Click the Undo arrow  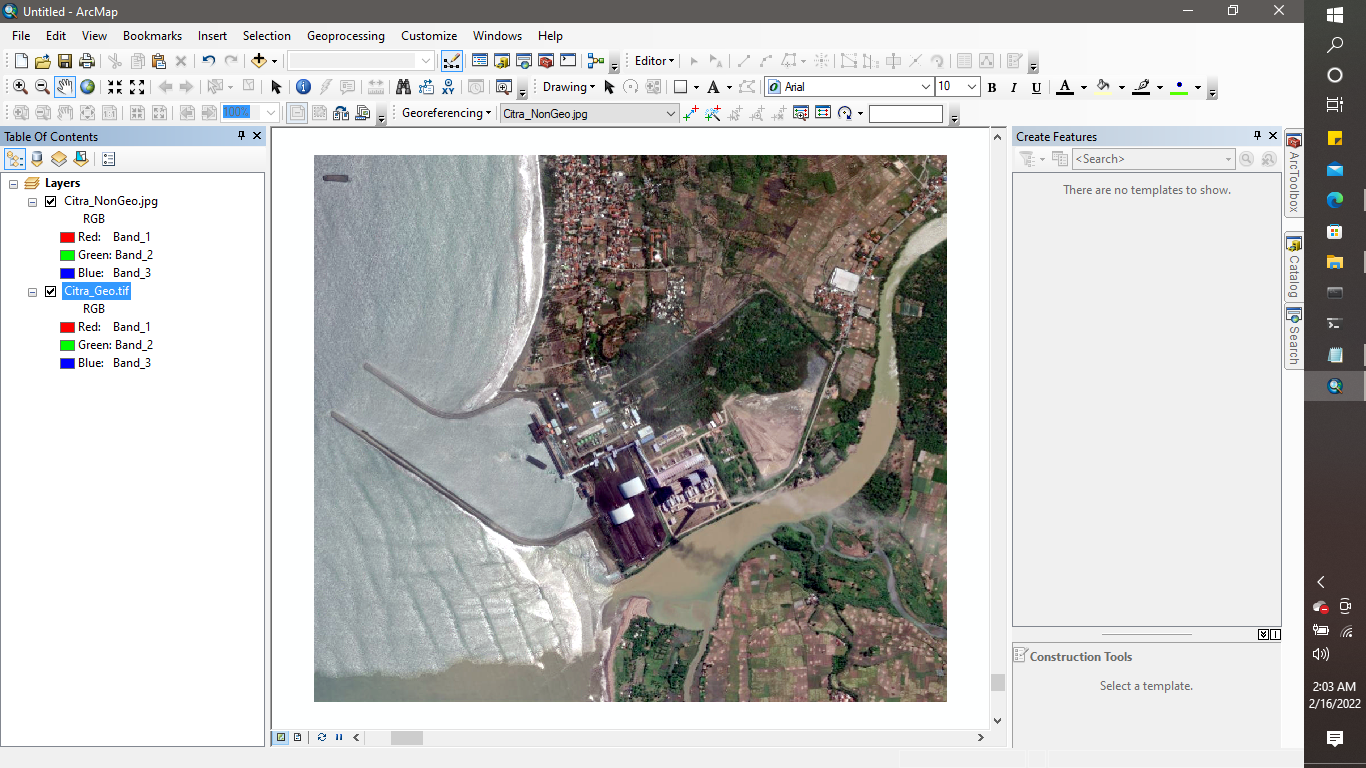coord(208,61)
